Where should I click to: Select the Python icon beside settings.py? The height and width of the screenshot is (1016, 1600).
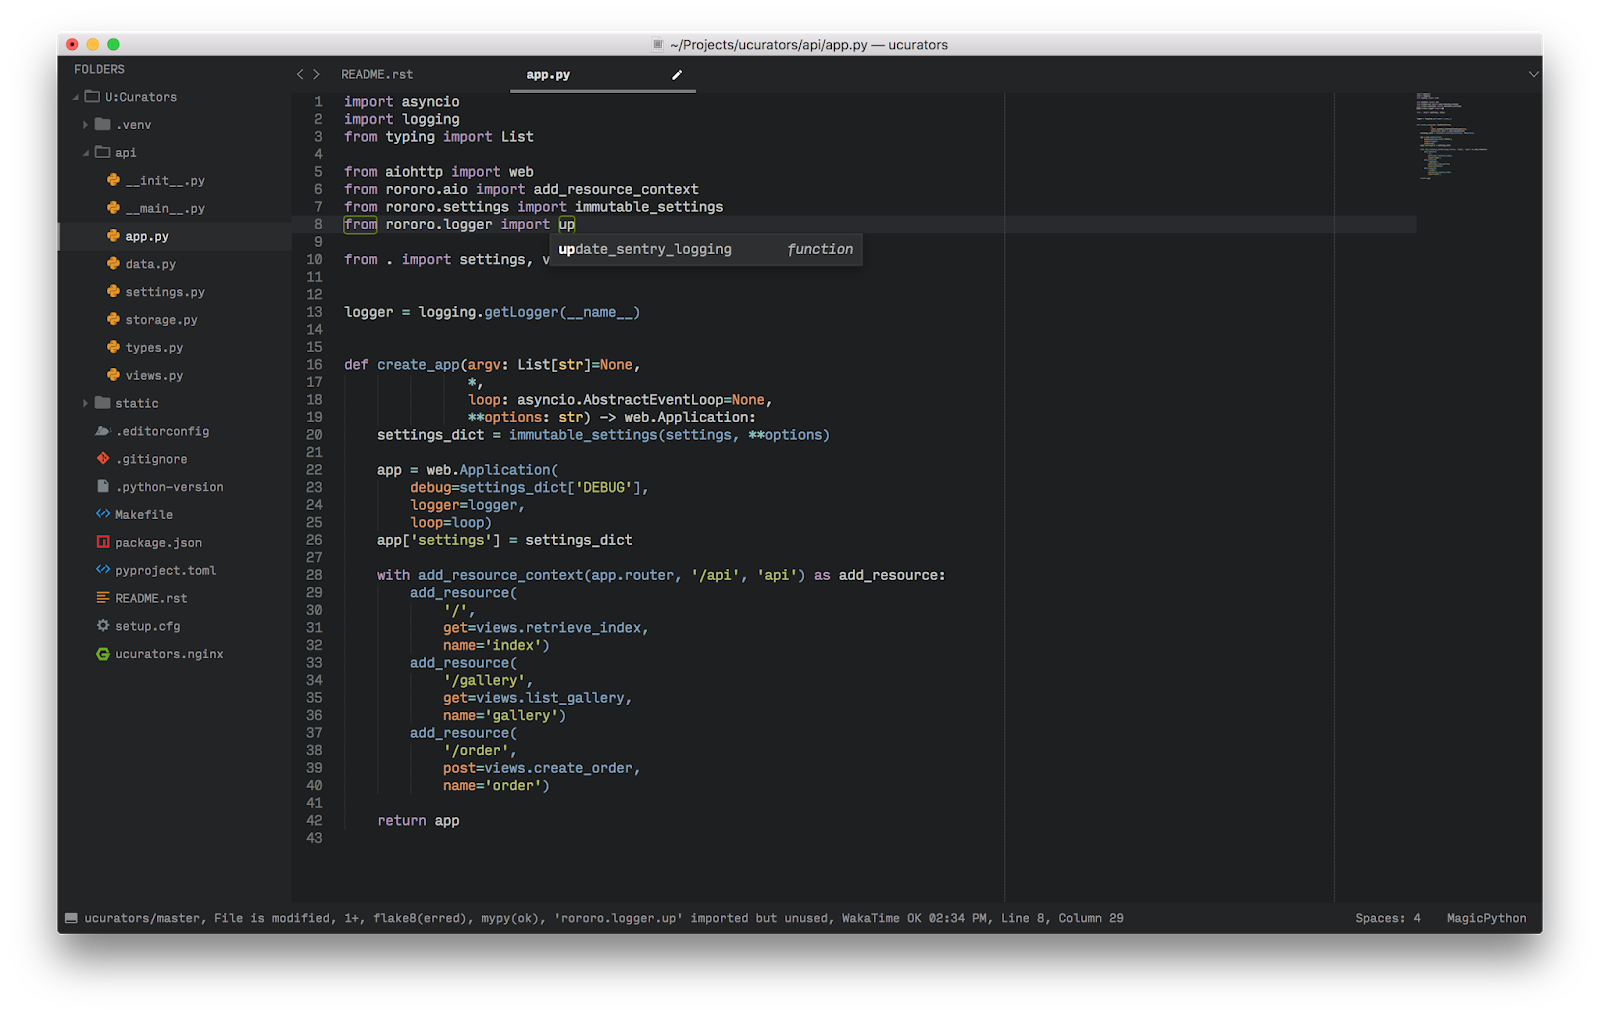point(111,291)
